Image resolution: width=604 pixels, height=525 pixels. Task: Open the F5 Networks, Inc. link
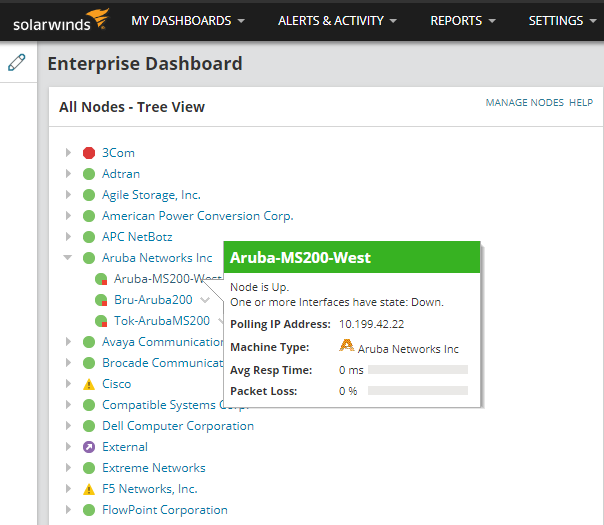[150, 489]
